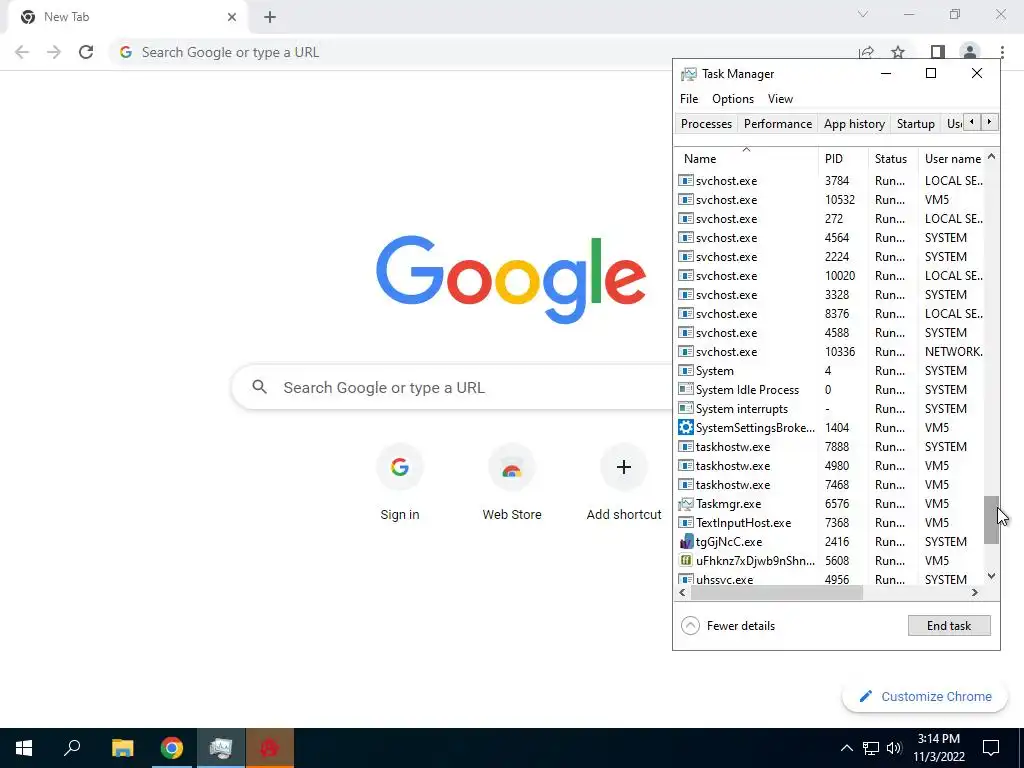Open the Chrome profile avatar

(970, 52)
